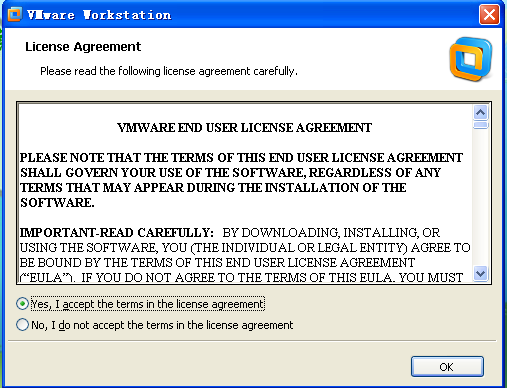Click the 'IMPORTANT-READ CAREFULLY:' bold text

[x=116, y=233]
